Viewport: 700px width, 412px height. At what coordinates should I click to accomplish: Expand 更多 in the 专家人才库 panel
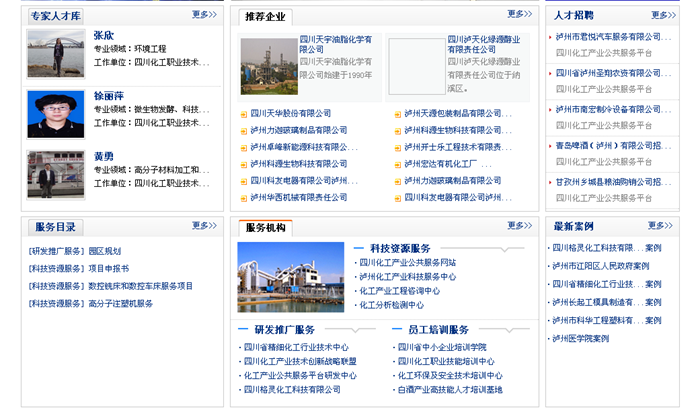click(x=204, y=15)
